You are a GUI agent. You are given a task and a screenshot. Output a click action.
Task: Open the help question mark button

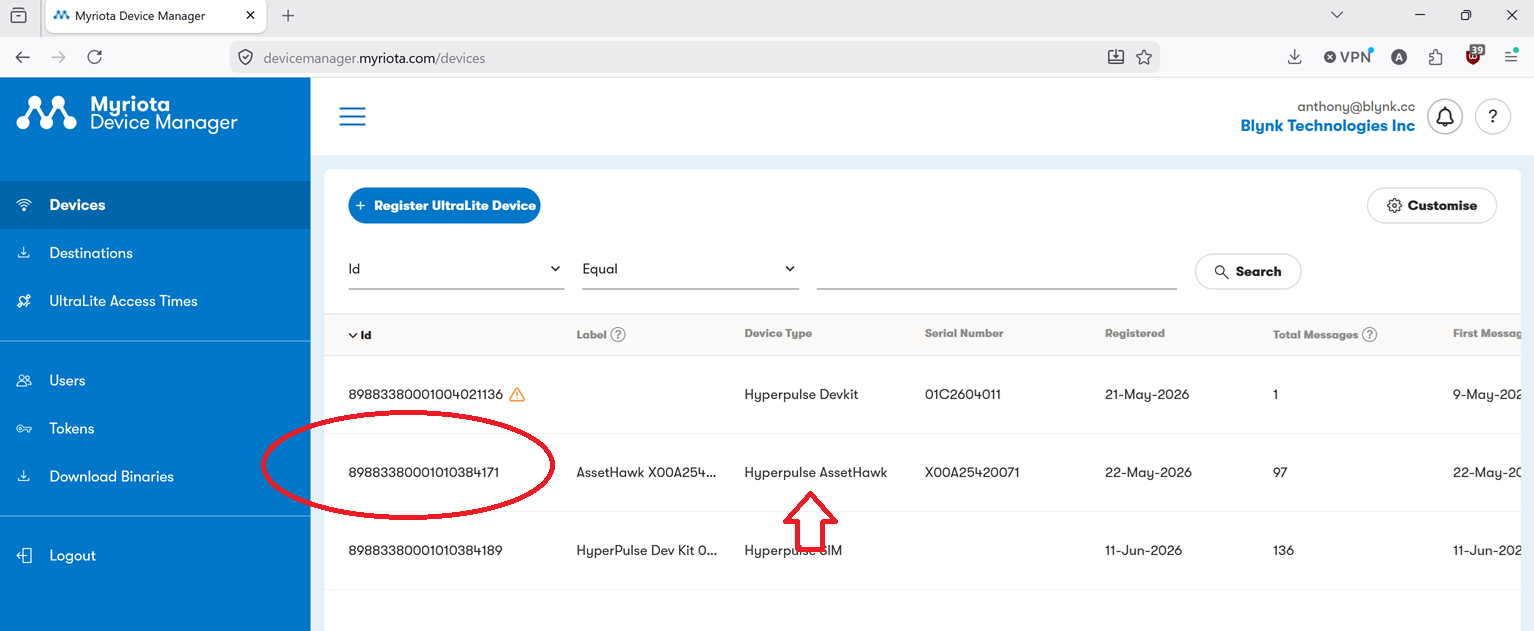(x=1493, y=117)
